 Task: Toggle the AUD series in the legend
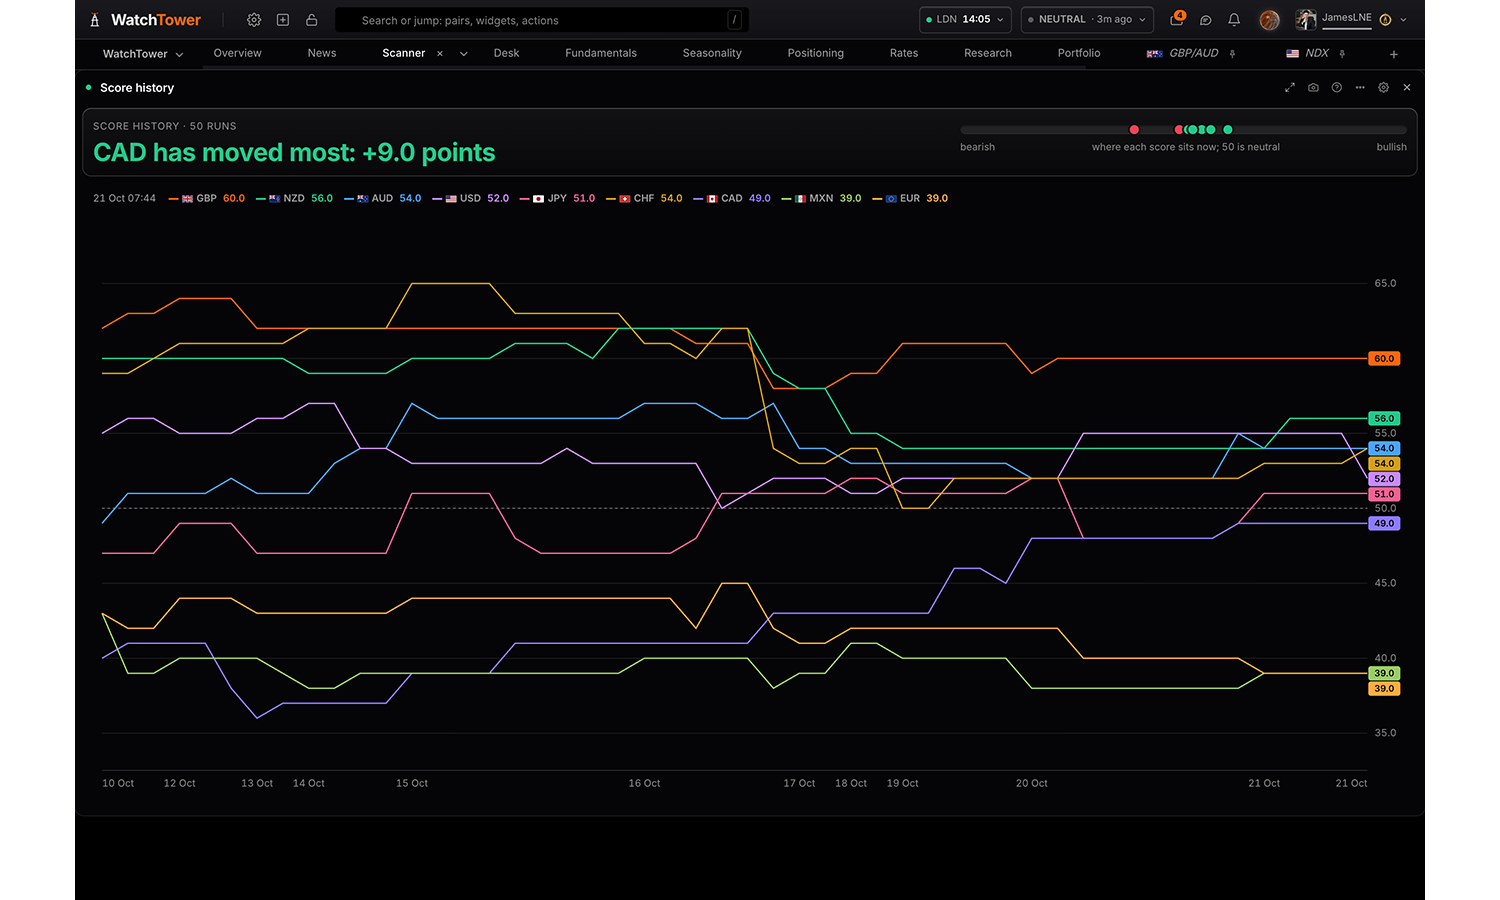pyautogui.click(x=383, y=198)
